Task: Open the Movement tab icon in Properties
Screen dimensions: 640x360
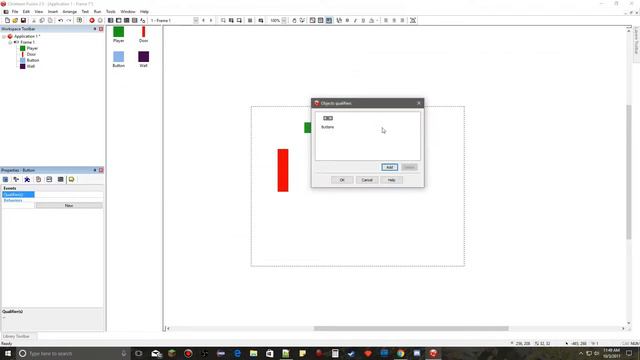Action: coord(16,180)
